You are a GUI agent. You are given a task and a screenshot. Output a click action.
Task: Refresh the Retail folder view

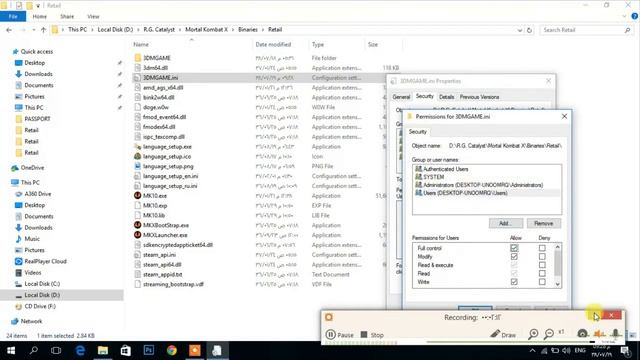click(529, 30)
